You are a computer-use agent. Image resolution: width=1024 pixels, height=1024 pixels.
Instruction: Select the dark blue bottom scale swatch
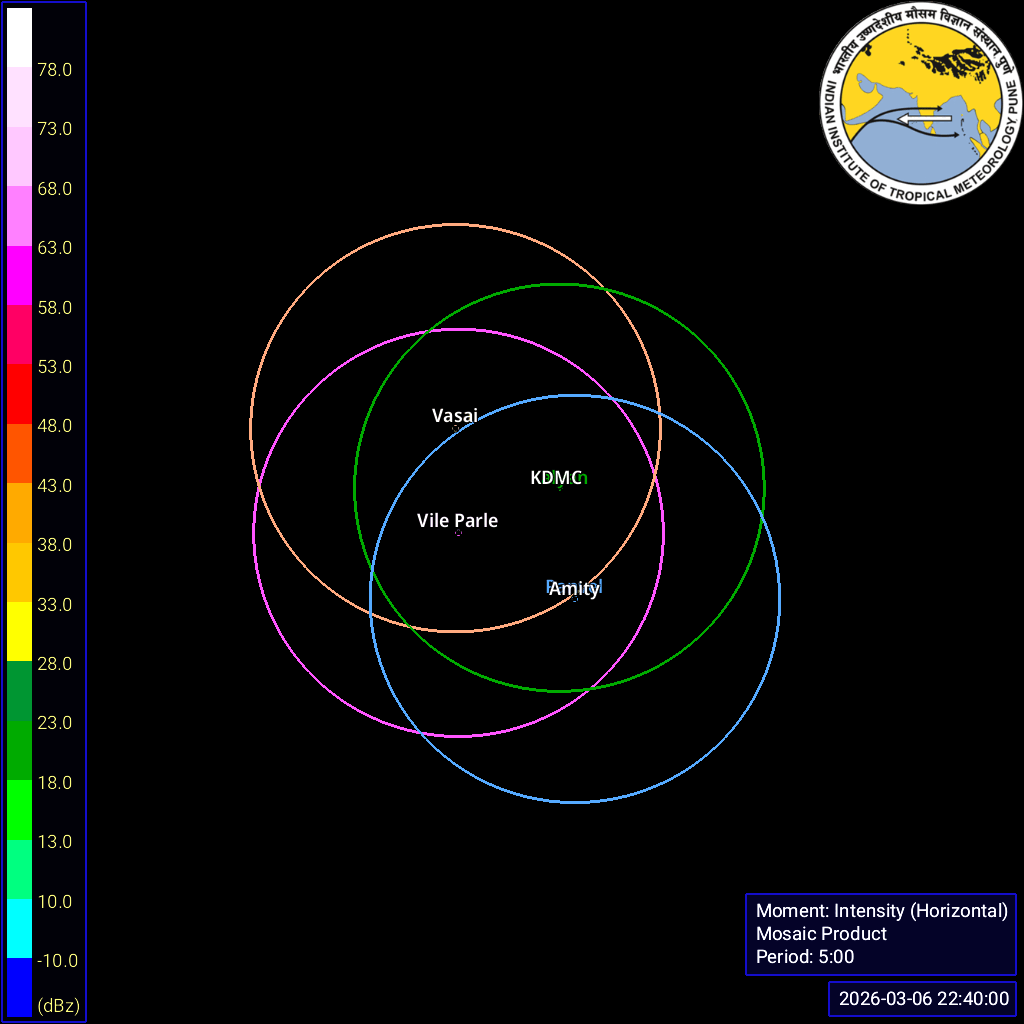coord(20,987)
